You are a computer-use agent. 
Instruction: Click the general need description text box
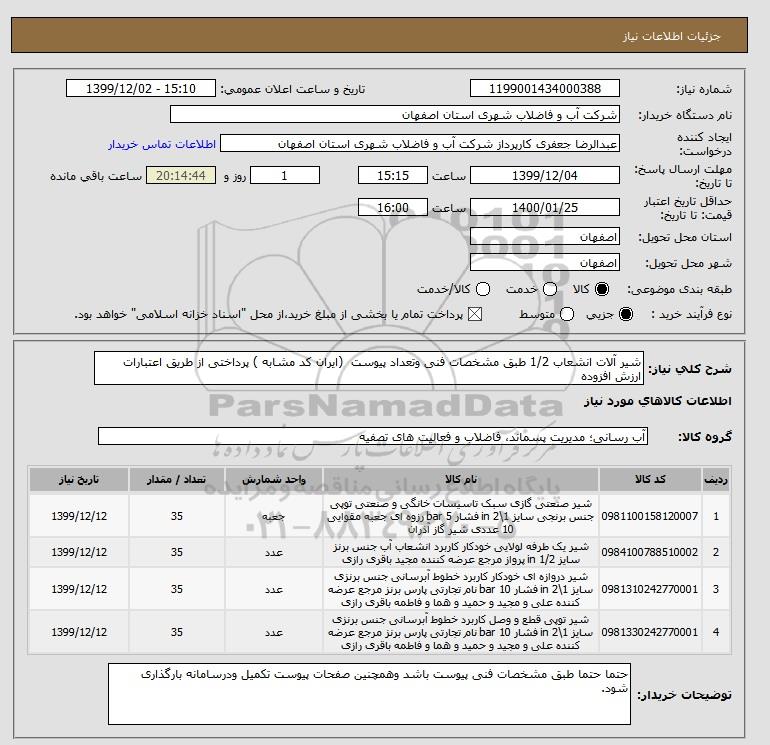point(369,368)
